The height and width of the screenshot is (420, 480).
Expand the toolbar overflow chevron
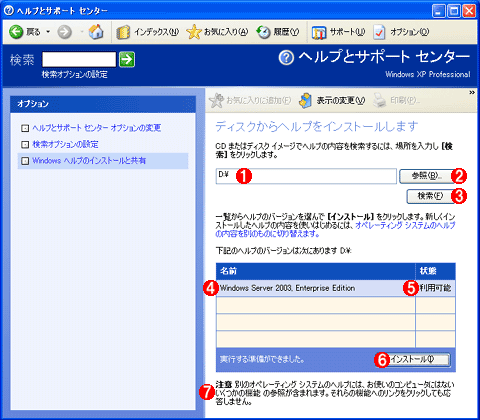(472, 93)
